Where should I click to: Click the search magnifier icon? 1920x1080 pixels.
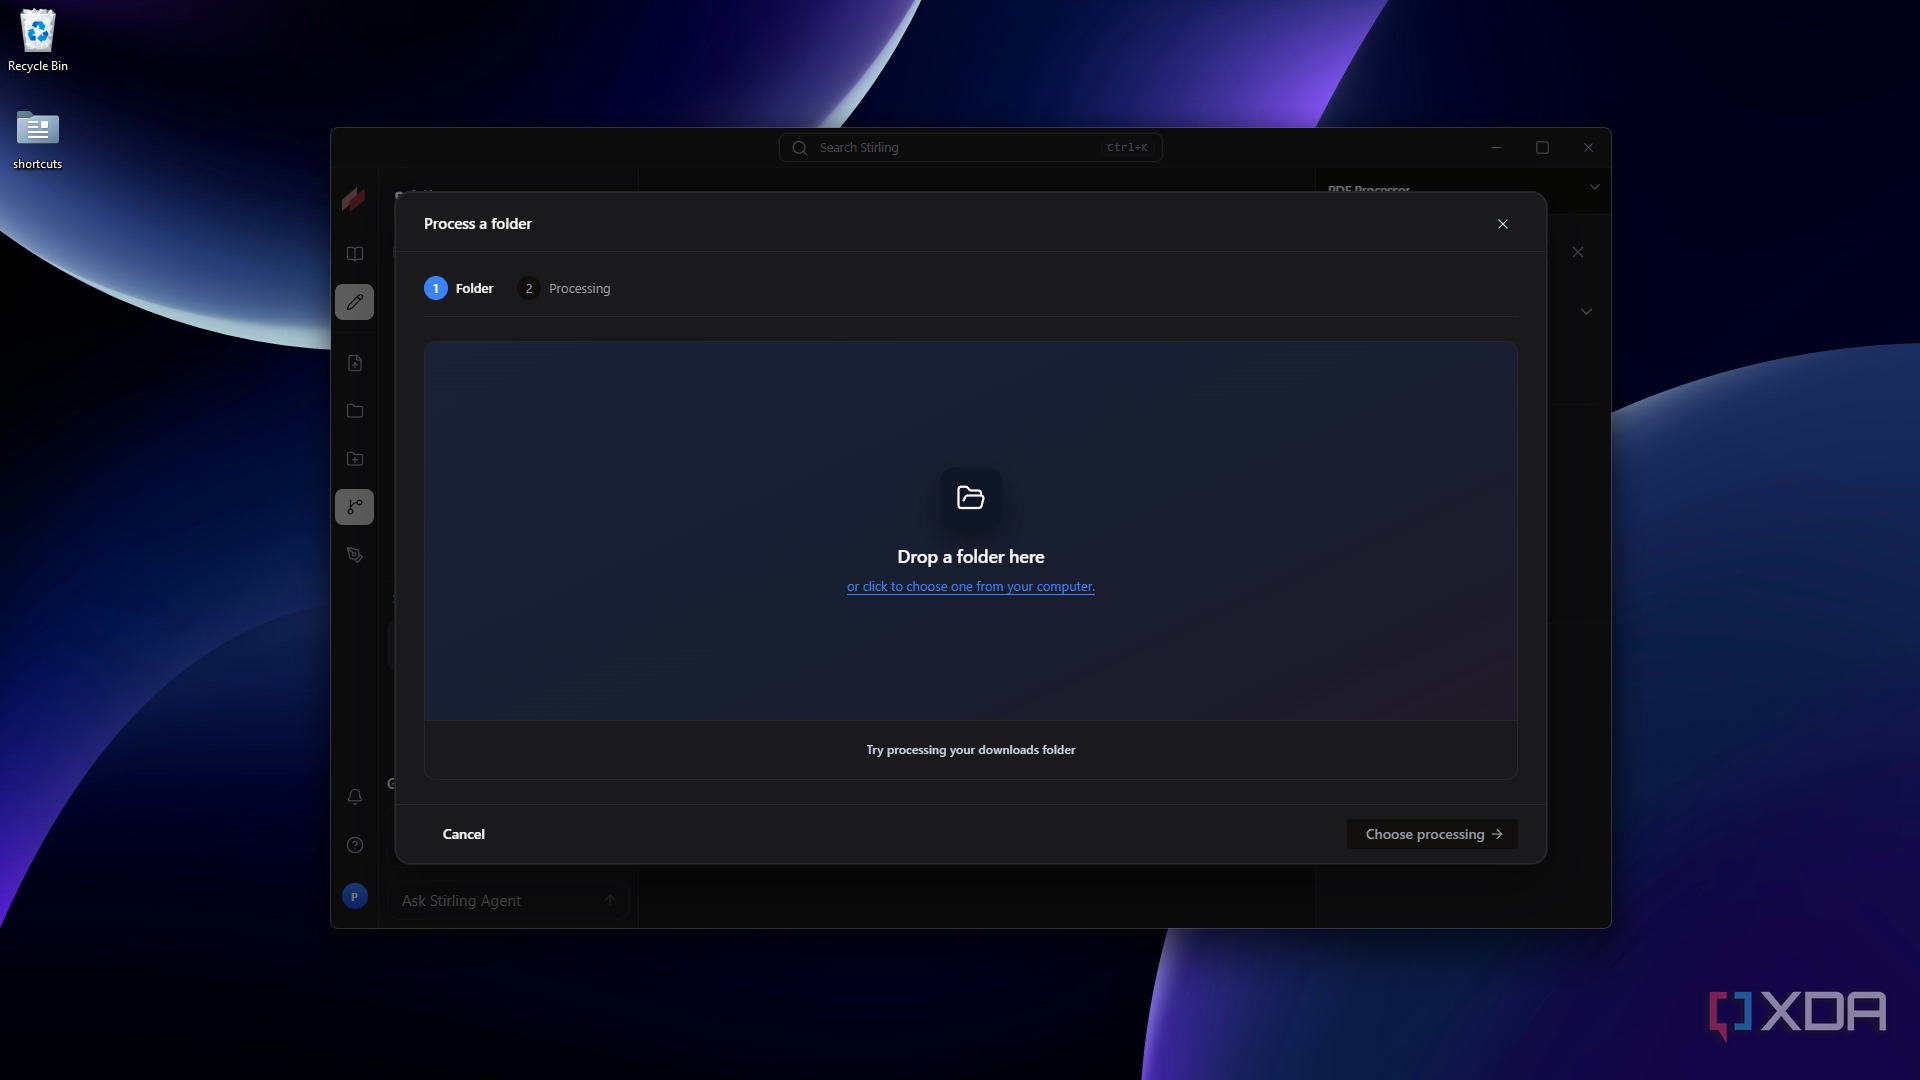click(x=800, y=148)
